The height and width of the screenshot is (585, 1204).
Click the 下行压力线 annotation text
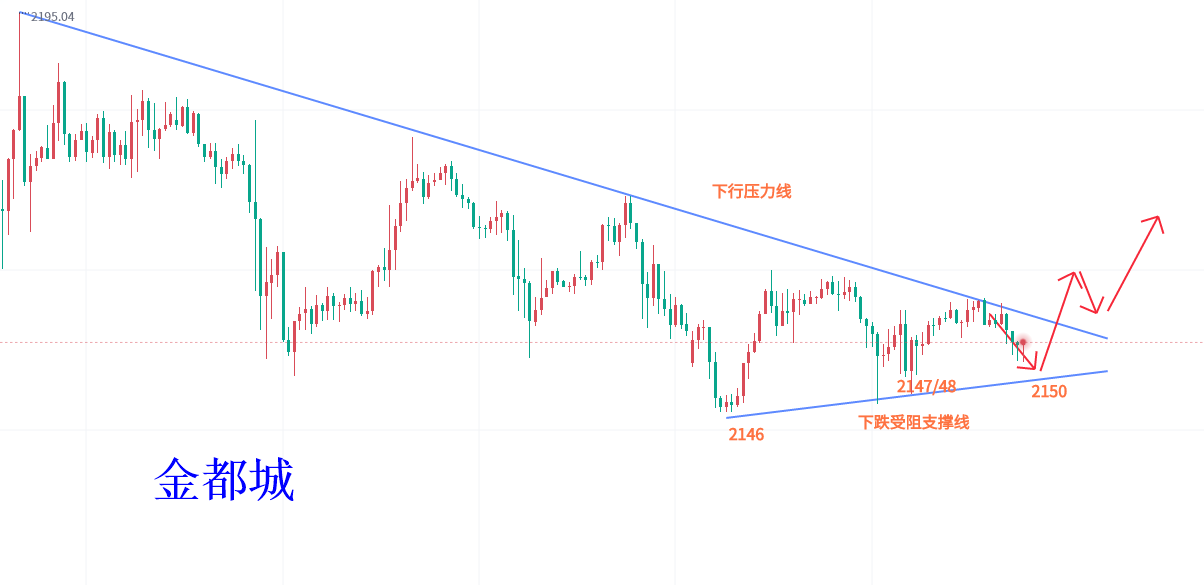click(751, 191)
